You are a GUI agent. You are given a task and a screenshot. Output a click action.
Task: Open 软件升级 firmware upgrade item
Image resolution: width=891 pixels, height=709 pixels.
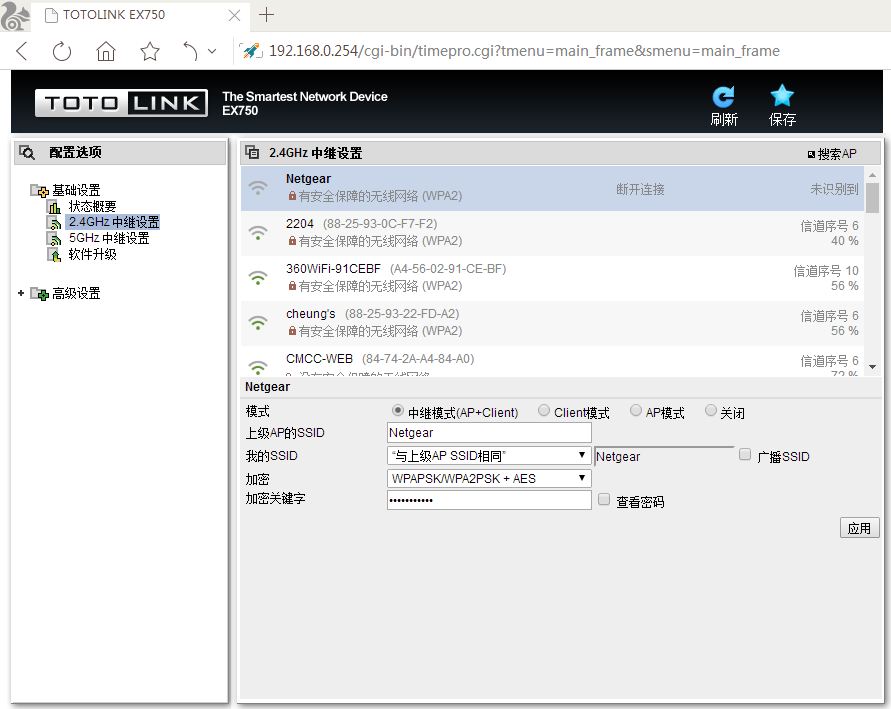click(x=92, y=254)
